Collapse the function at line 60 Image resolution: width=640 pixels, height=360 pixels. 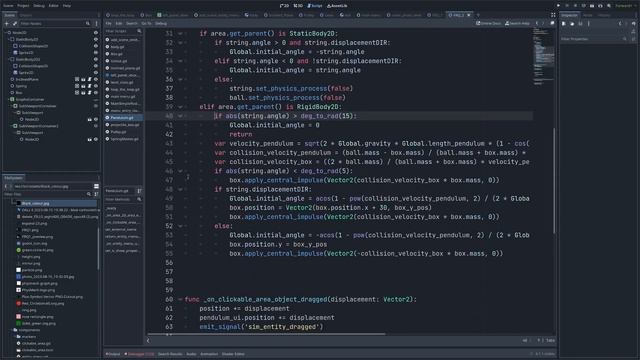click(180, 300)
